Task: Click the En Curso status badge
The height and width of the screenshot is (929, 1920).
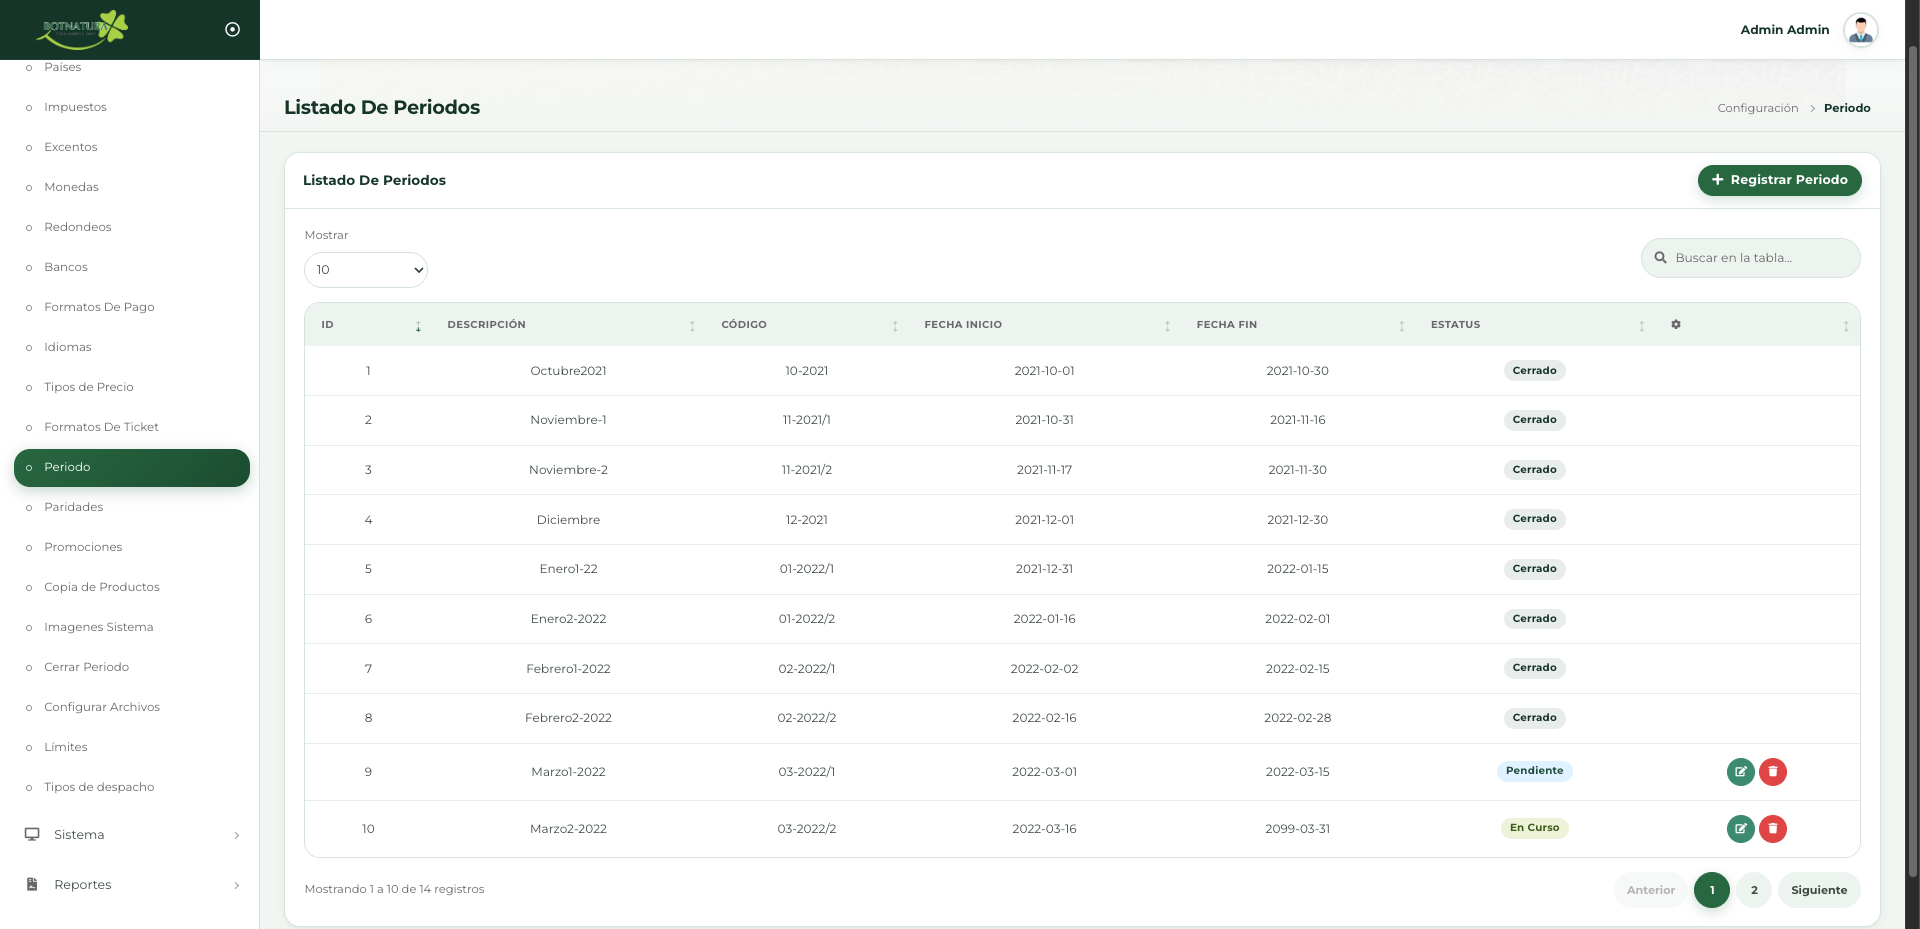Action: click(x=1534, y=828)
